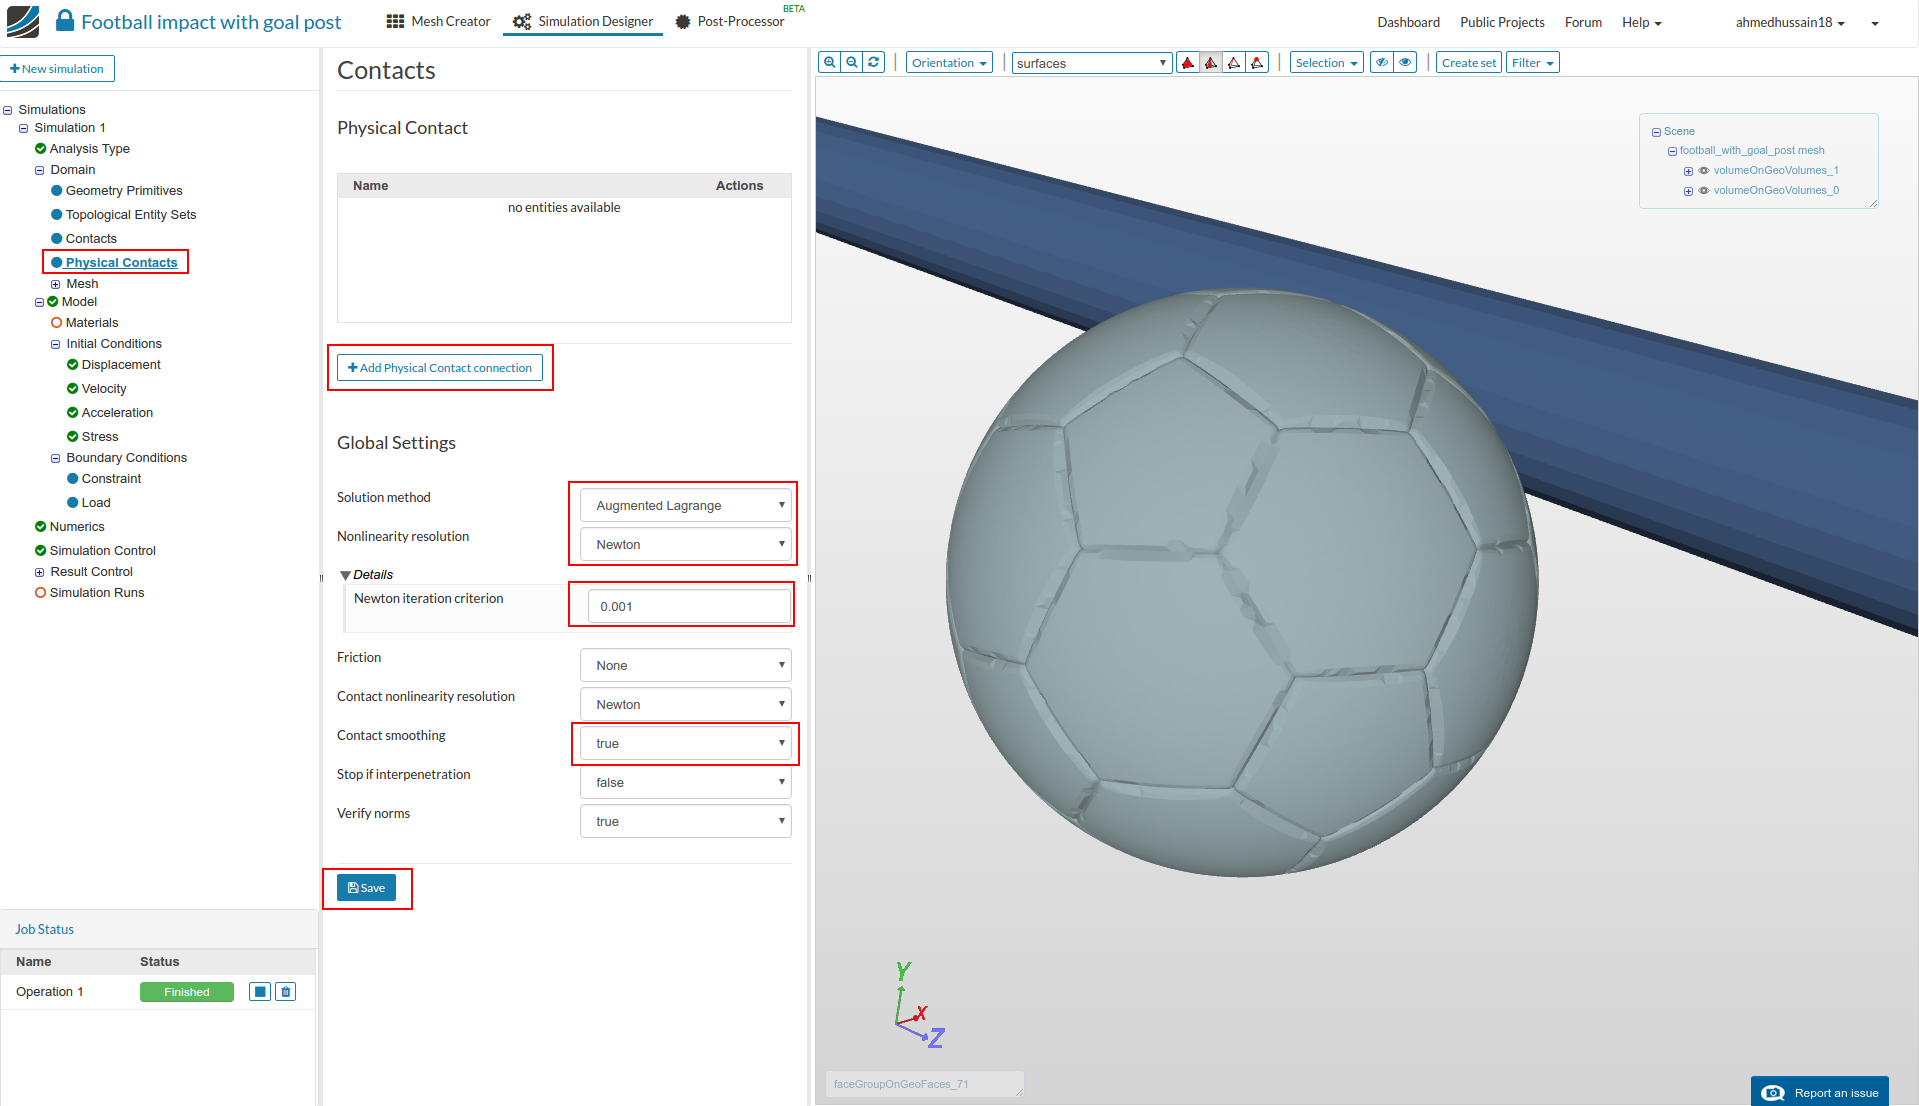Expand the volumeOnGeoVolumes_1 node

click(1688, 171)
